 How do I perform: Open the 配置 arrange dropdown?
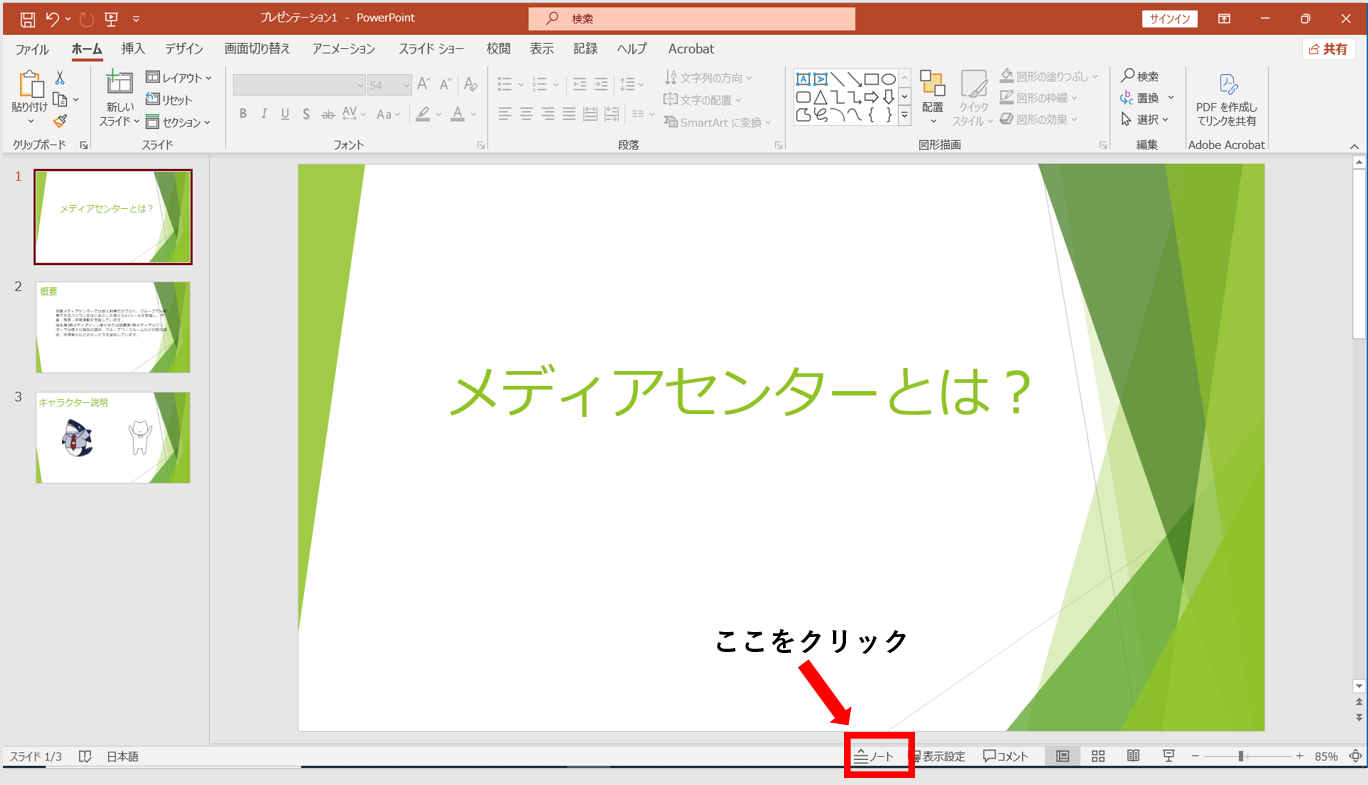(x=932, y=98)
